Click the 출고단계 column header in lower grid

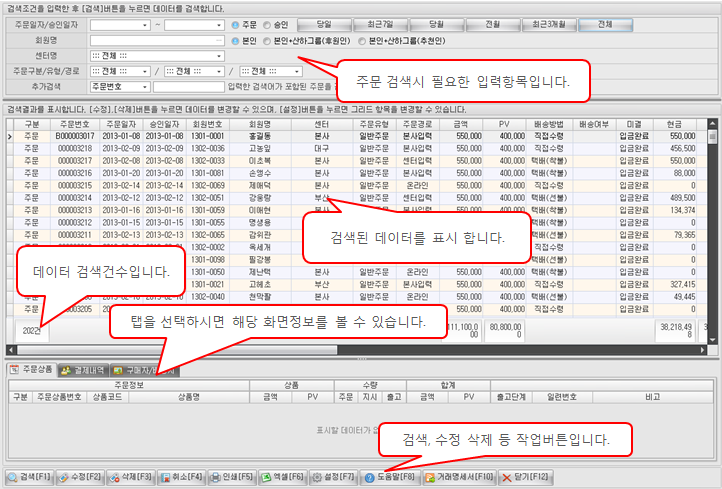pyautogui.click(x=511, y=397)
